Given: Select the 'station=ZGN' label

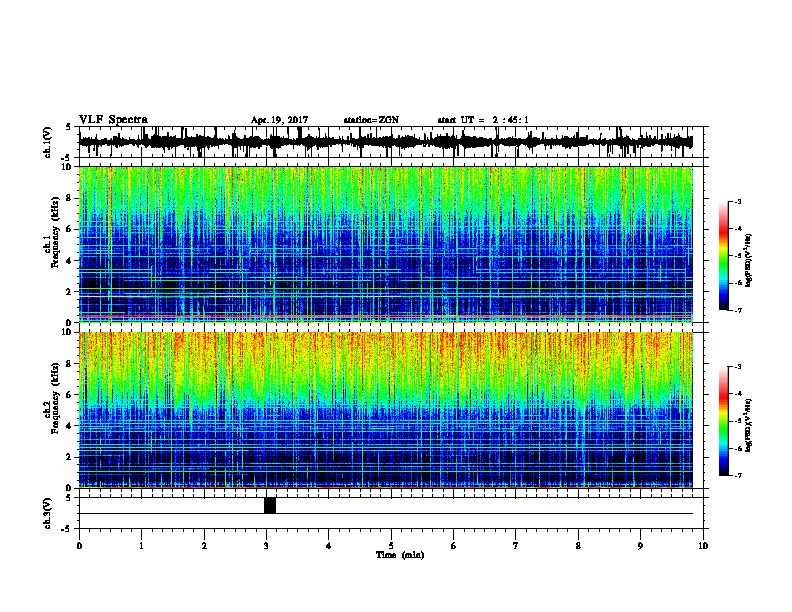Looking at the screenshot, I should click(371, 120).
